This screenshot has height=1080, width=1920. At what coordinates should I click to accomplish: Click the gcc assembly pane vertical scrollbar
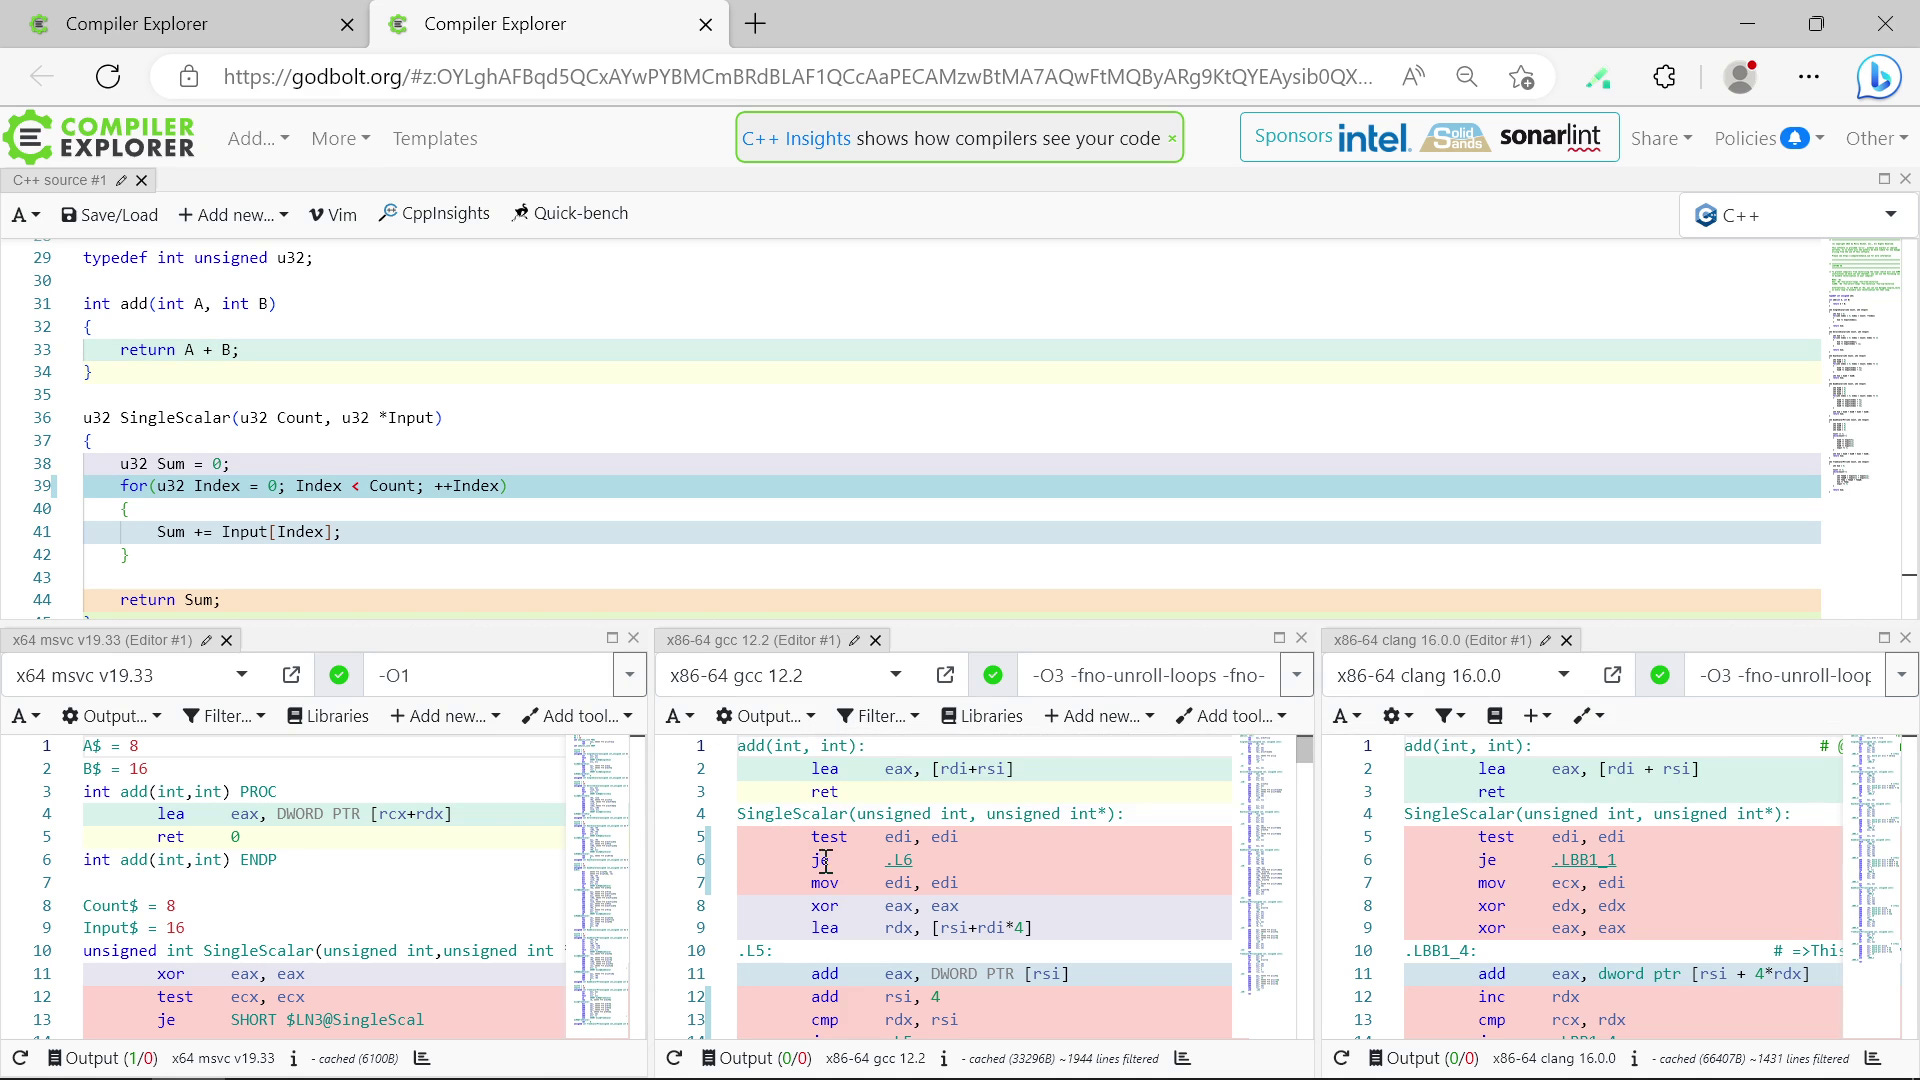pos(1304,750)
